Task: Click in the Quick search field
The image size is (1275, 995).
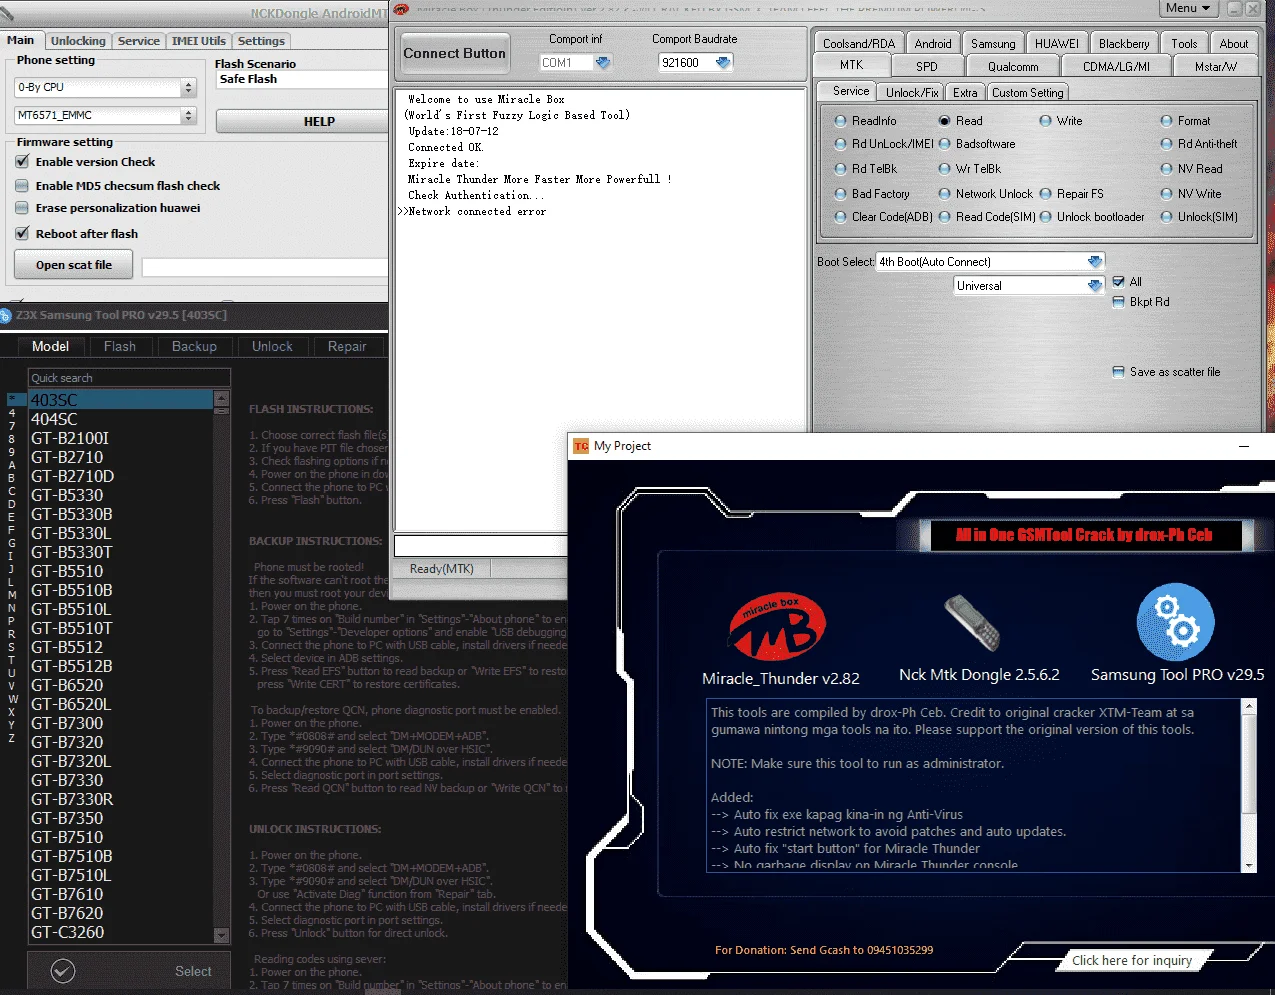Action: [129, 378]
